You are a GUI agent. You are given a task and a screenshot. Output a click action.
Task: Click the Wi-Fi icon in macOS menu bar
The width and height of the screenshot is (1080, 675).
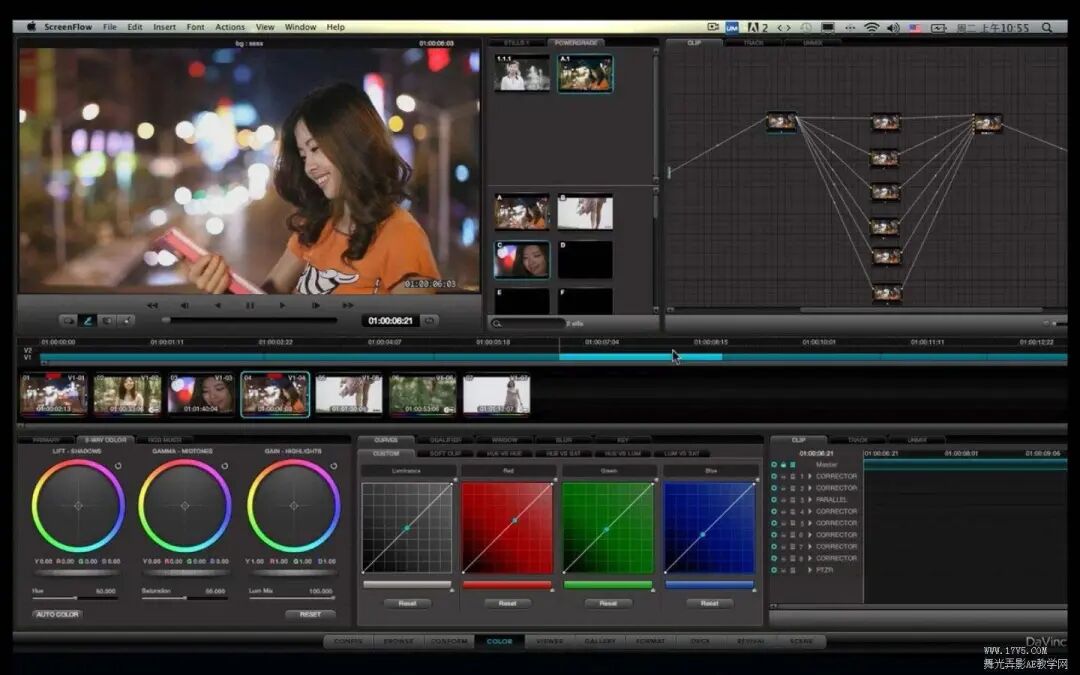[x=871, y=27]
